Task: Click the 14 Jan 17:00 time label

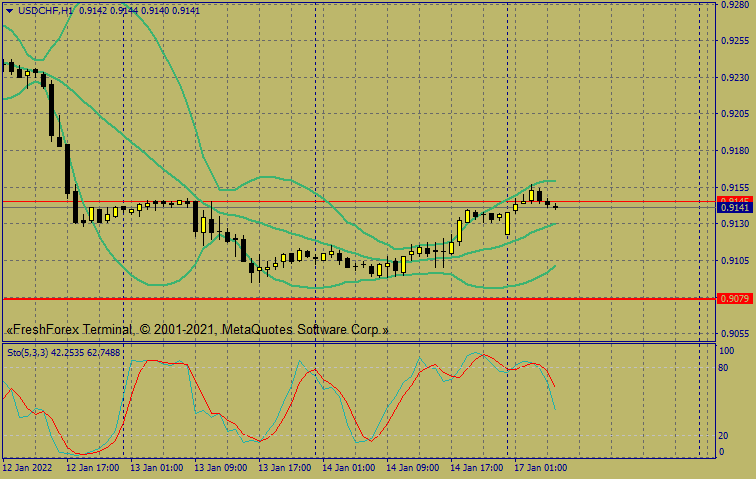Action: [477, 467]
